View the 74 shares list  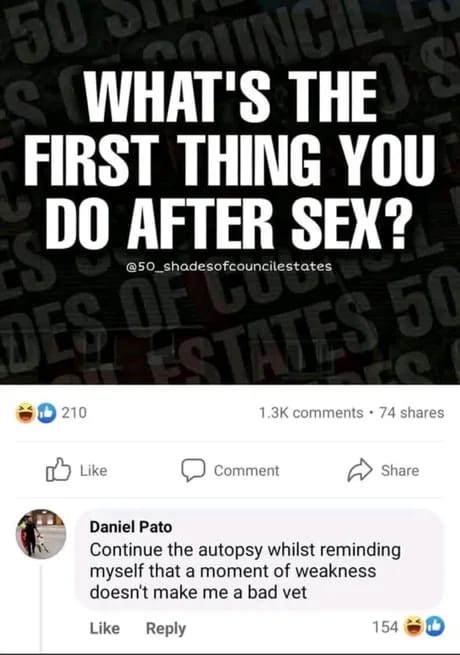pos(412,413)
